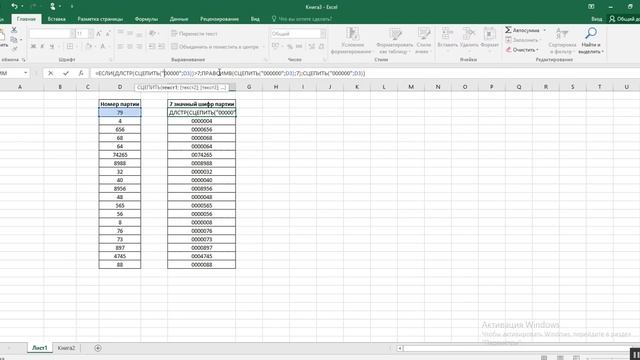
Task: Click the Вход sign-in link
Action: (x=596, y=19)
